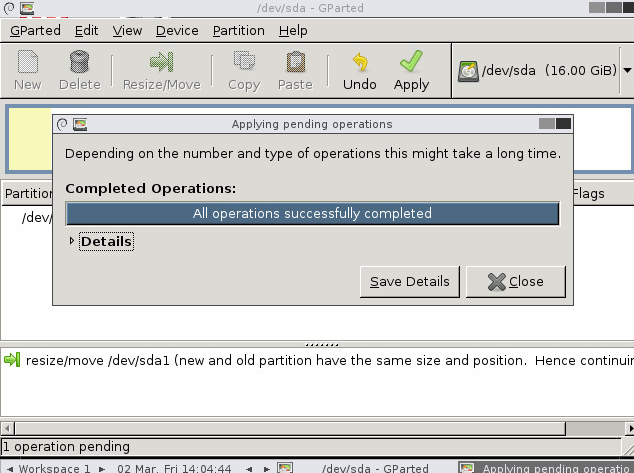Screen dimensions: 634x473
Task: Open the Device menu
Action: [x=177, y=31]
